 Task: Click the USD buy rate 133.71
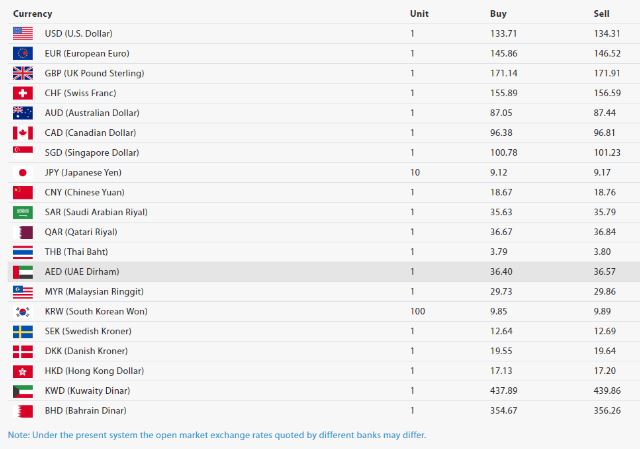click(505, 33)
